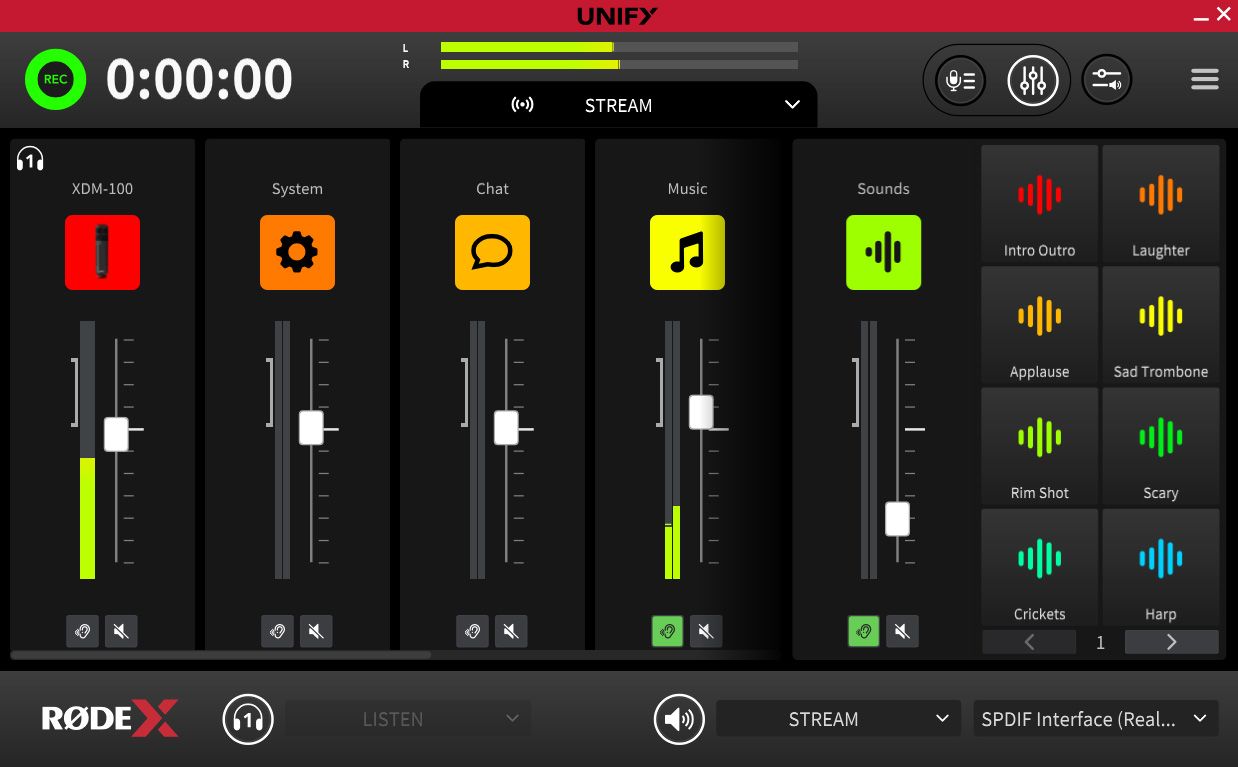The width and height of the screenshot is (1238, 767).
Task: Open the STREAM output mix dropdown at bottom
Action: point(838,719)
